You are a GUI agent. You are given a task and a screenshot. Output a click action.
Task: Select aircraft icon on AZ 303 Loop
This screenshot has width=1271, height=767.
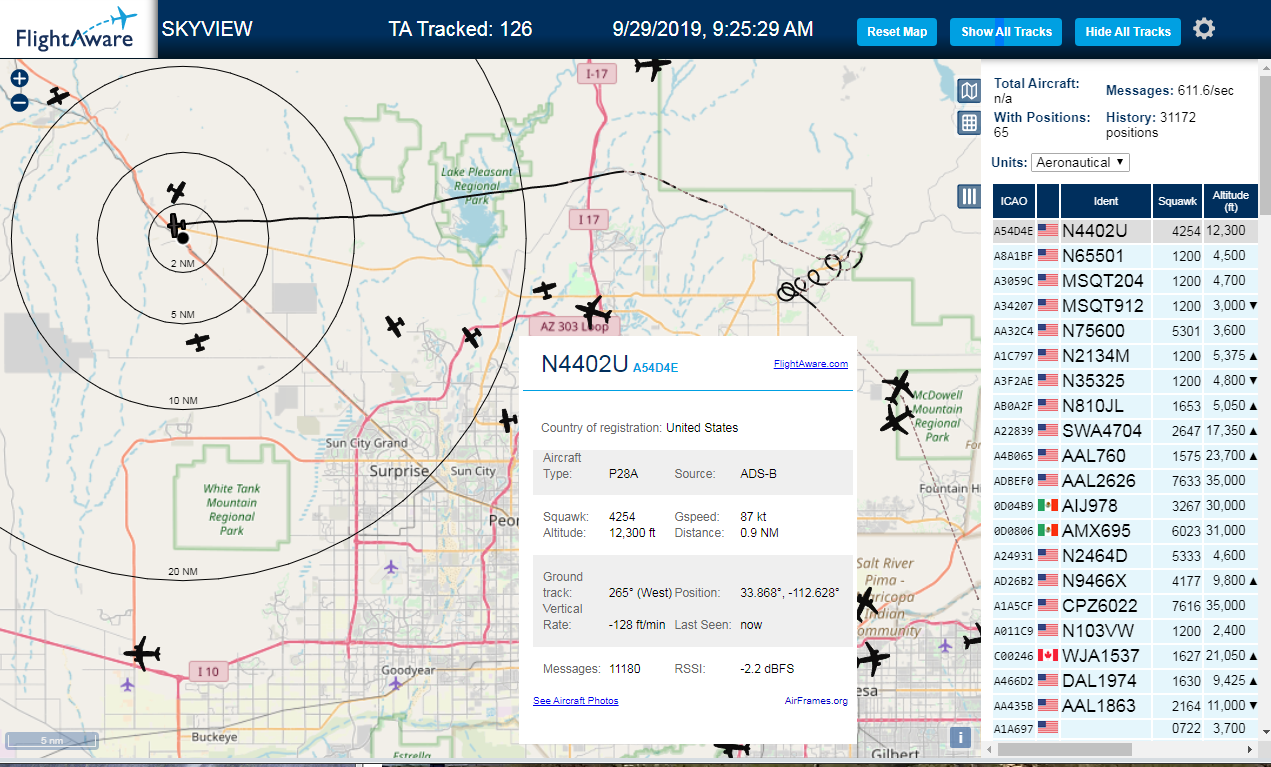(x=594, y=310)
